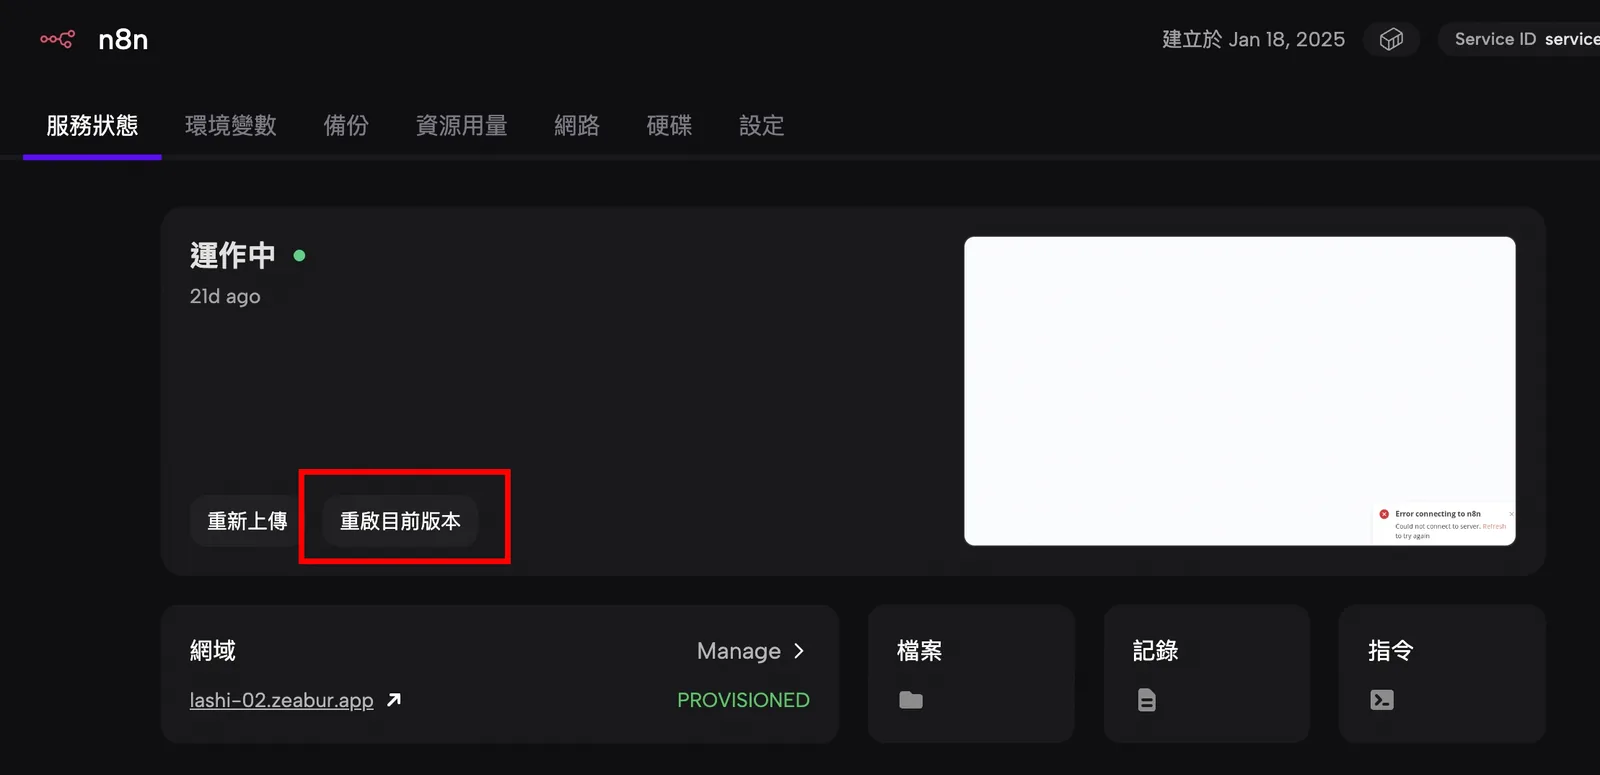Screen dimensions: 1600x775
Task: Open the 備份 tab
Action: [x=346, y=126]
